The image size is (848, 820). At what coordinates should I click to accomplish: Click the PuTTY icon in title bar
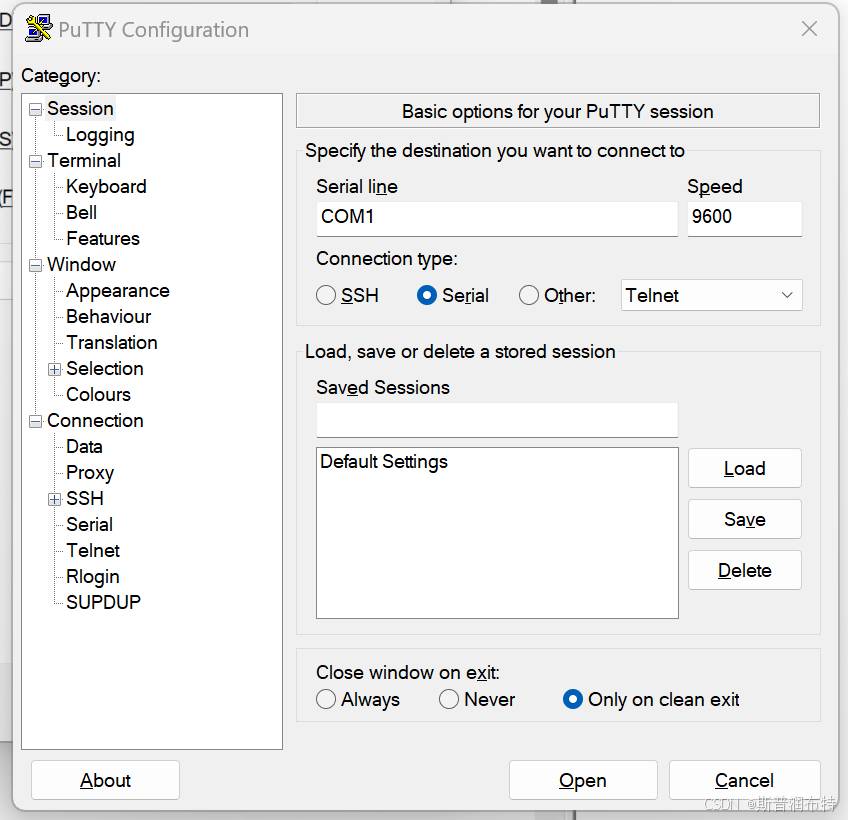click(39, 28)
